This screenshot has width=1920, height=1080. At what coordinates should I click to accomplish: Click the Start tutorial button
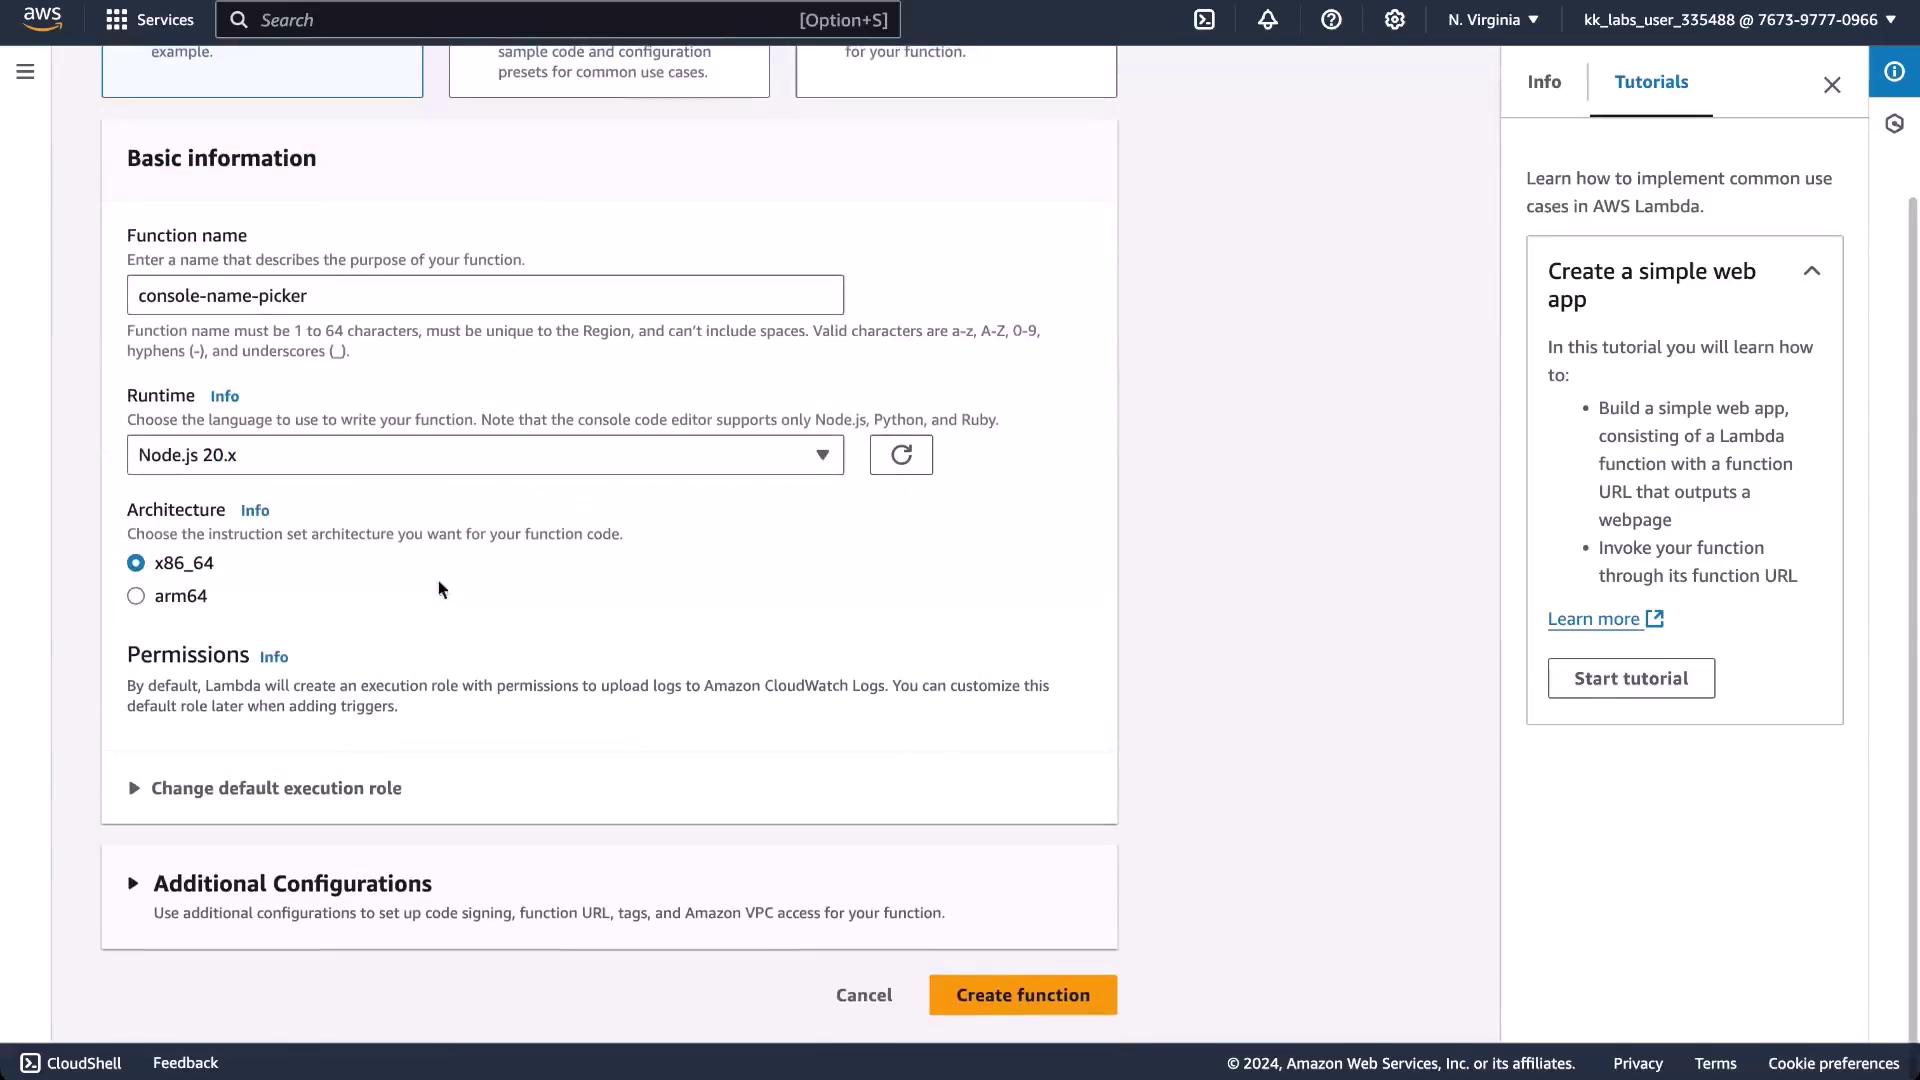click(x=1631, y=678)
